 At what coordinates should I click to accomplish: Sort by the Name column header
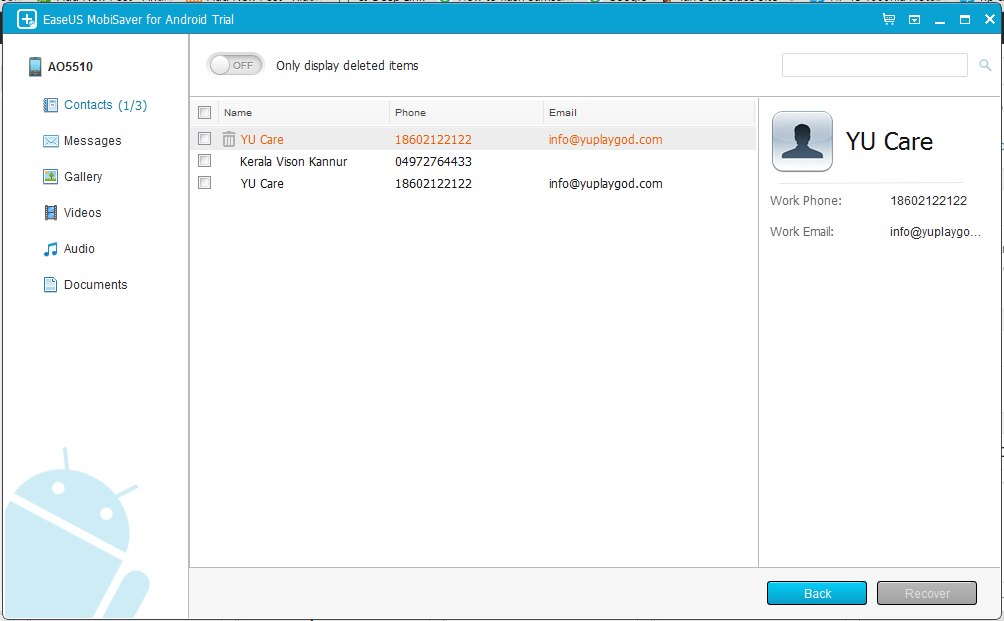304,113
